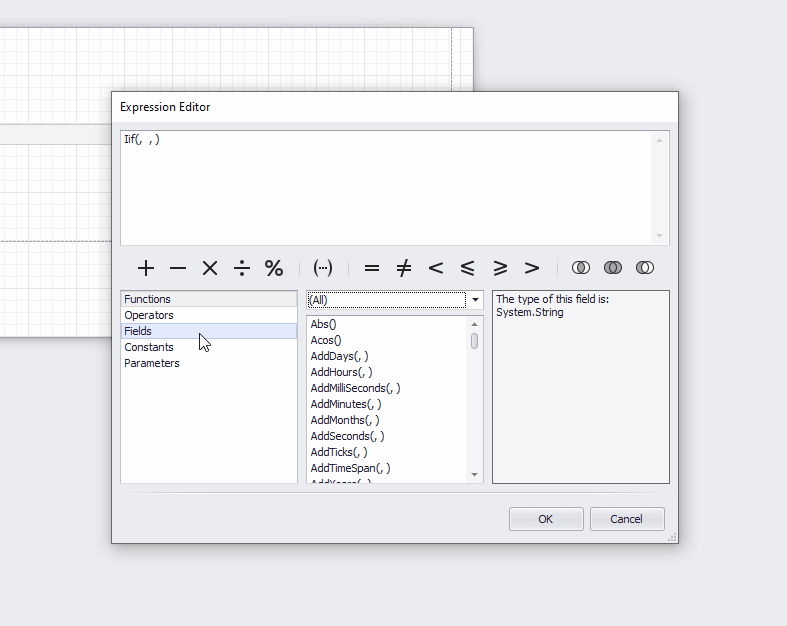This screenshot has height=626, width=787.
Task: Click inside the (All) combo box text
Action: (386, 300)
